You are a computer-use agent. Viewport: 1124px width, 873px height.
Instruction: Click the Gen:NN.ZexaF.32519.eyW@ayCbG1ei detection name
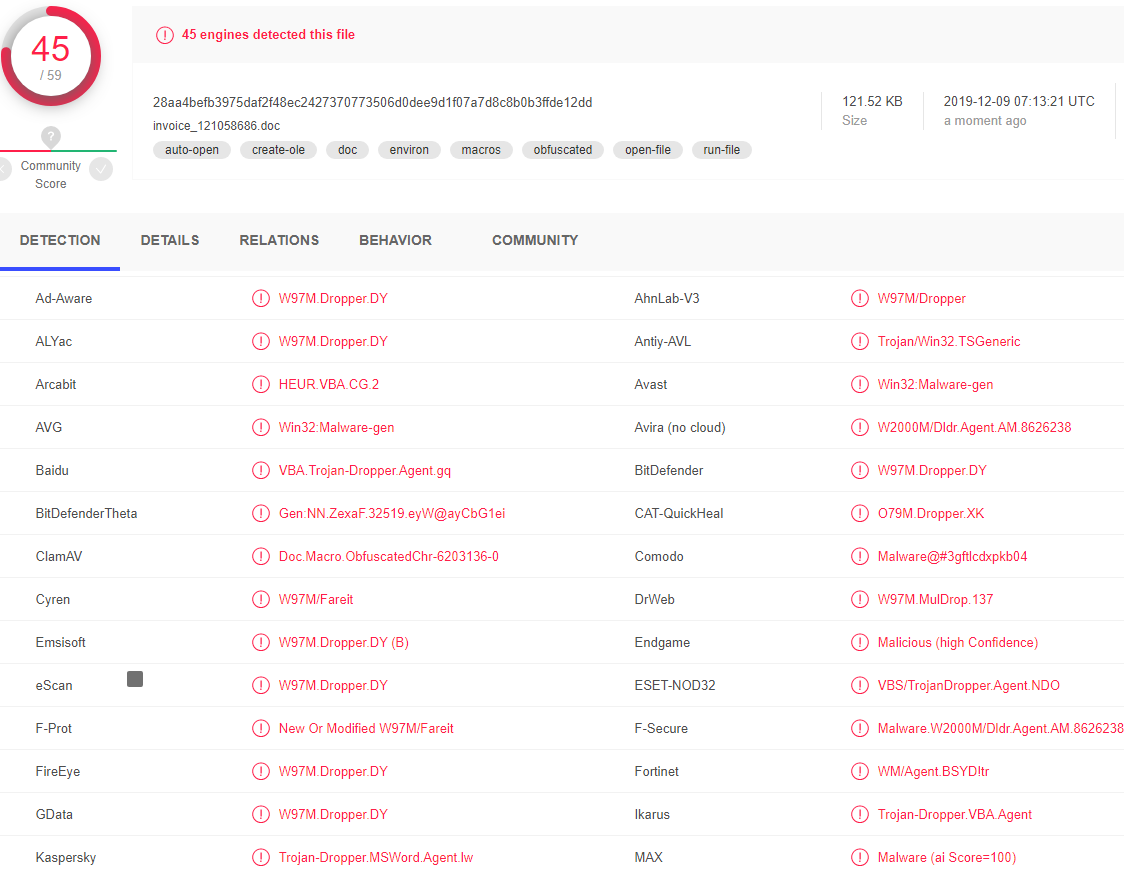(392, 513)
